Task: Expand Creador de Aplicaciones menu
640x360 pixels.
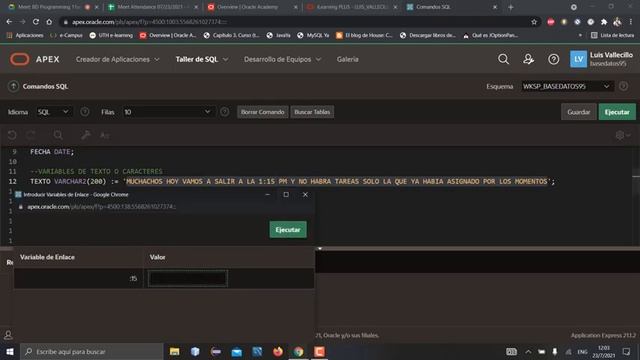Action: (118, 59)
